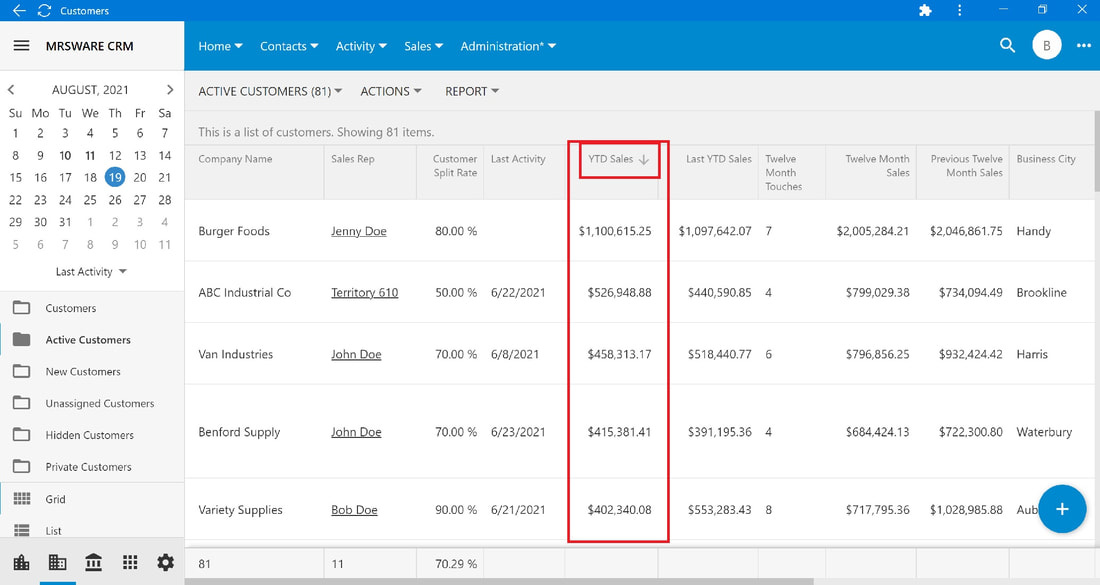Screen dimensions: 1100x585
Task: Open John Doe link for Benford Supply
Action: coord(356,432)
